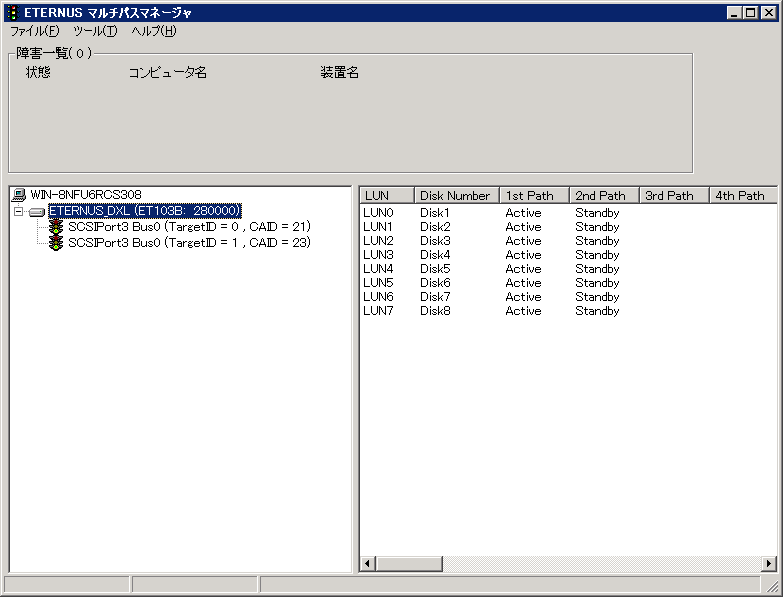The height and width of the screenshot is (597, 783).
Task: Click the ETERNUS_DXL storage device icon
Action: click(x=38, y=211)
